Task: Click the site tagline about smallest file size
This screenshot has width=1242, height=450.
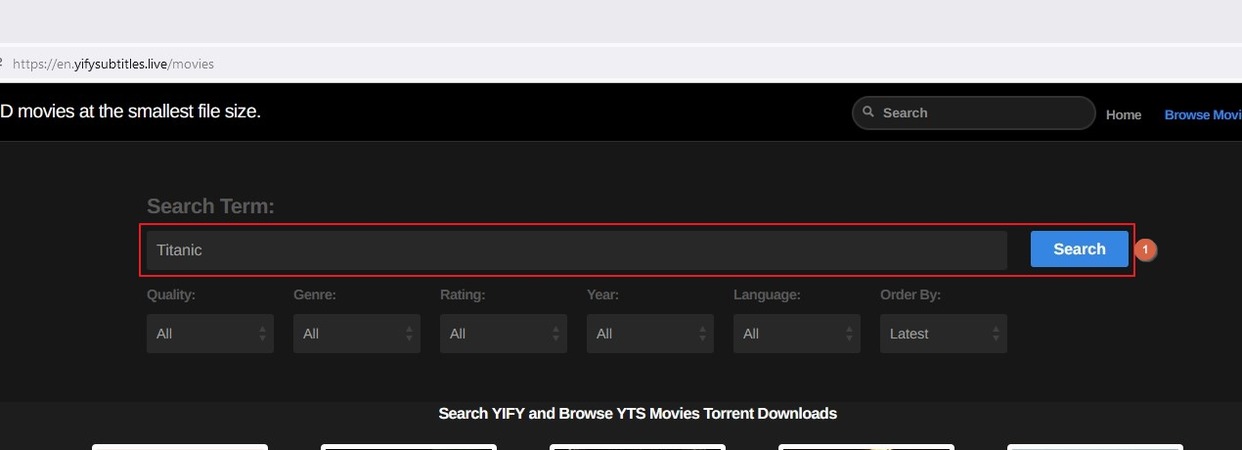Action: point(130,112)
